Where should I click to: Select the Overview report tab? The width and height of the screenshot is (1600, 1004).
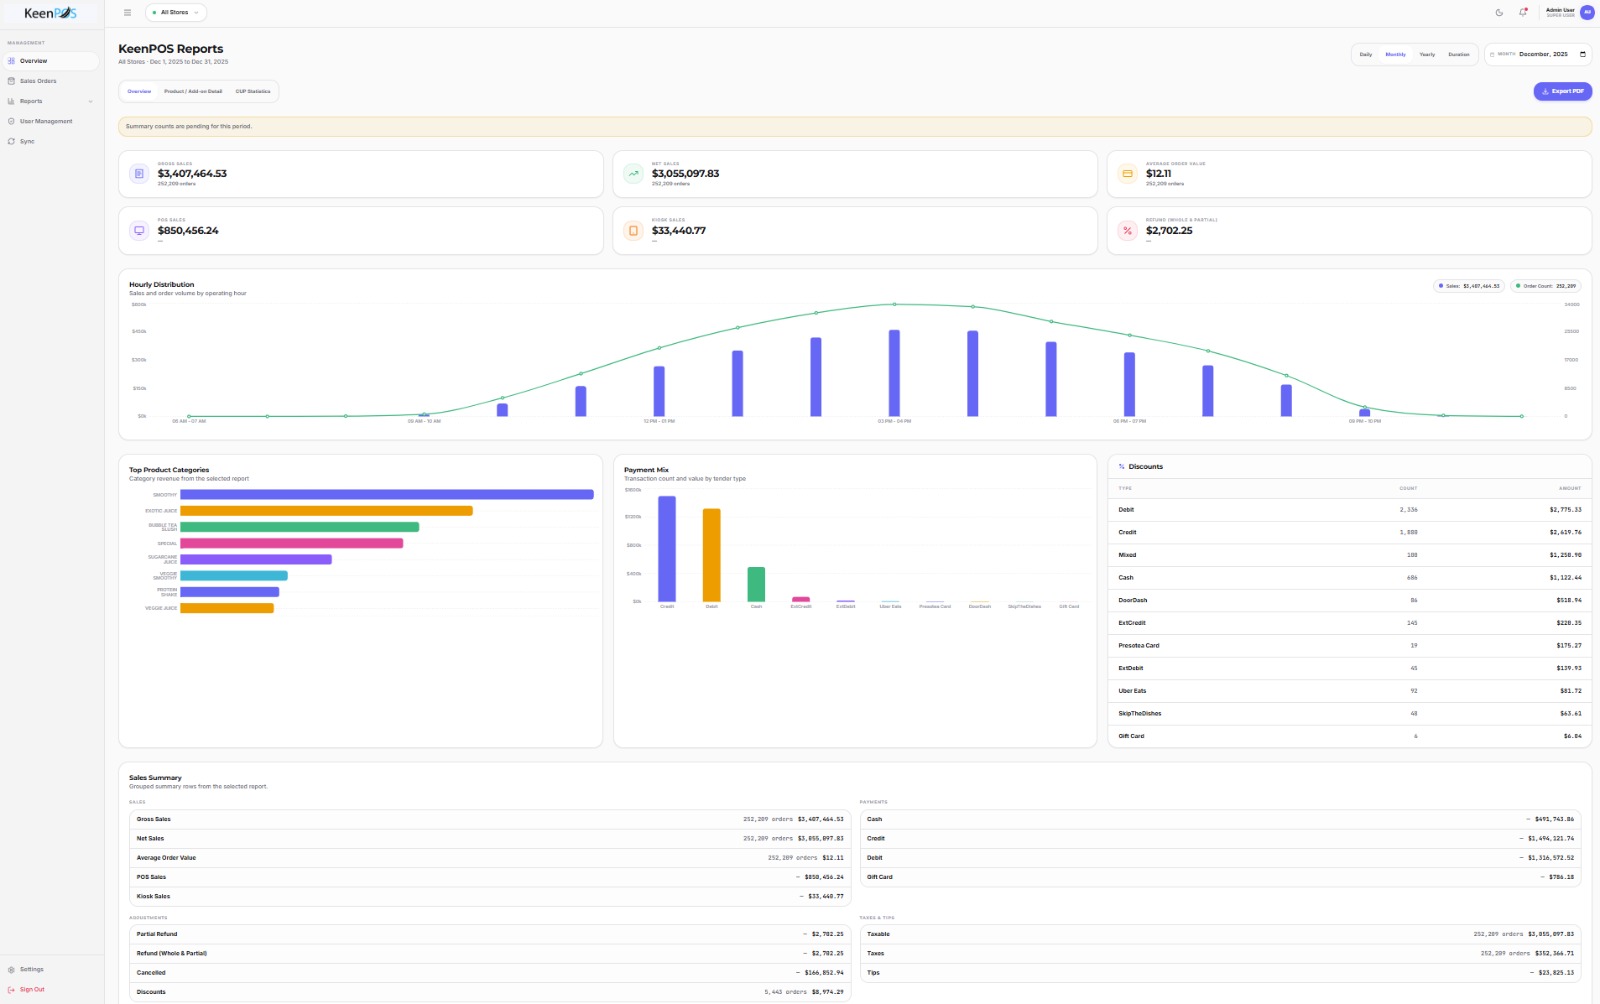coord(139,91)
